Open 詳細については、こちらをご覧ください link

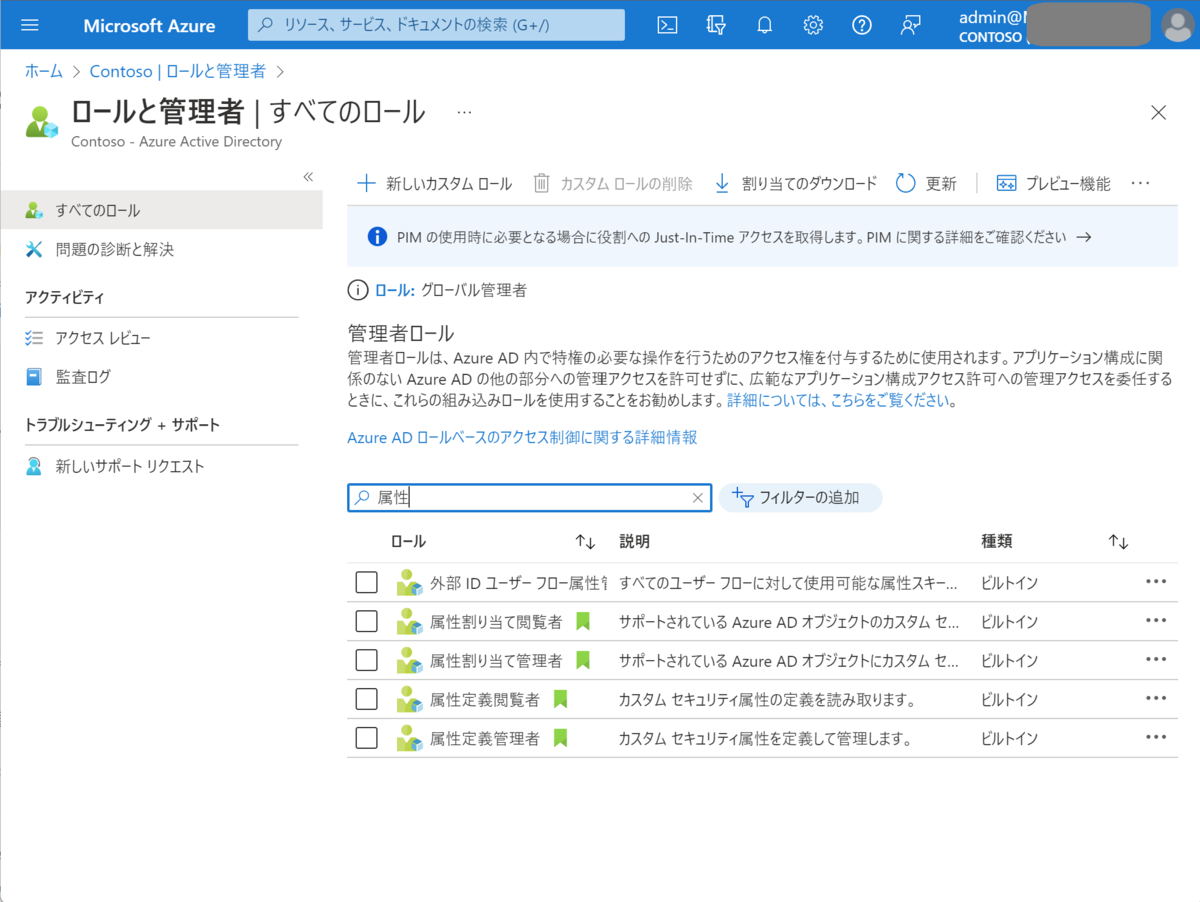coord(841,401)
